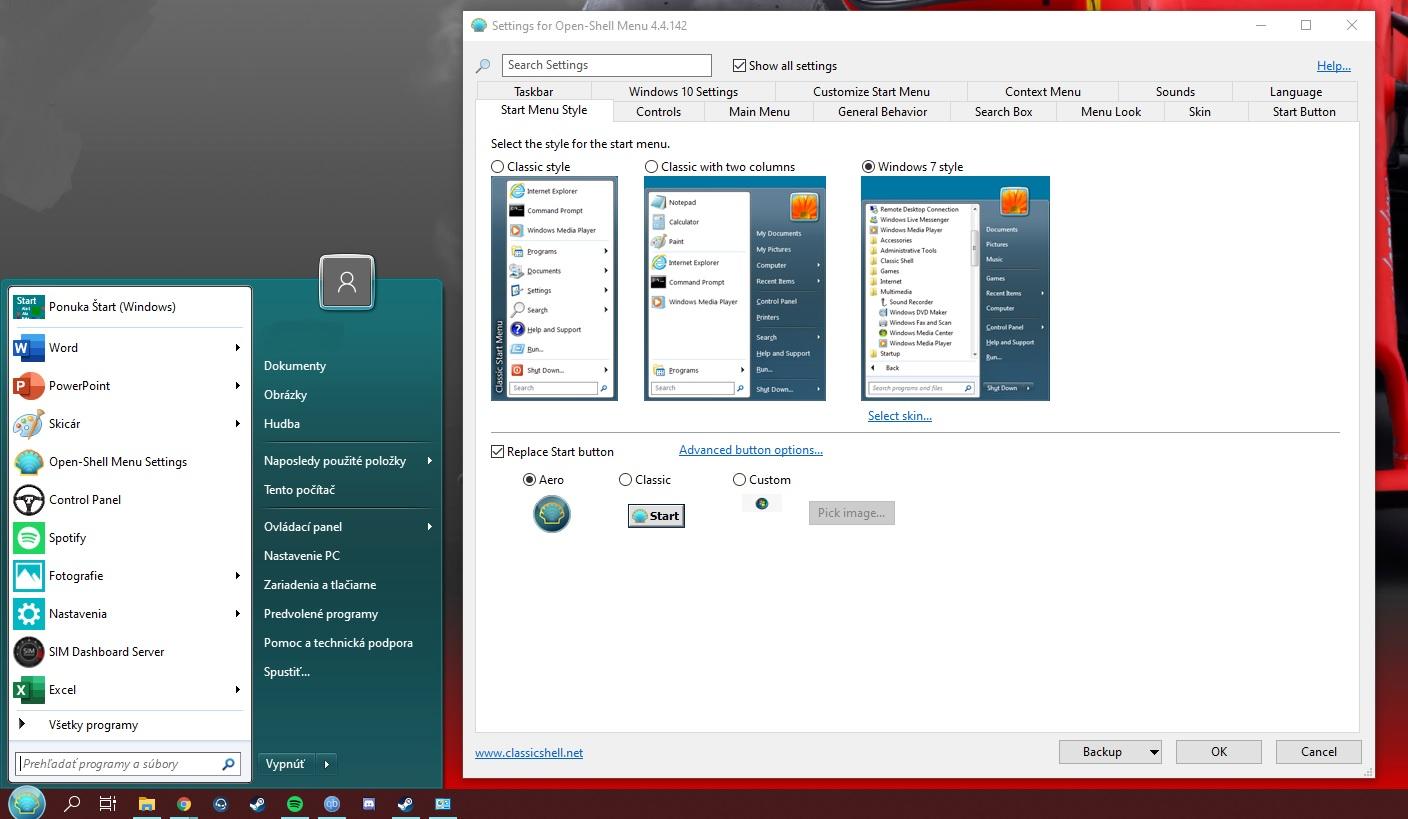Launch Excel from the start menu

click(x=62, y=689)
